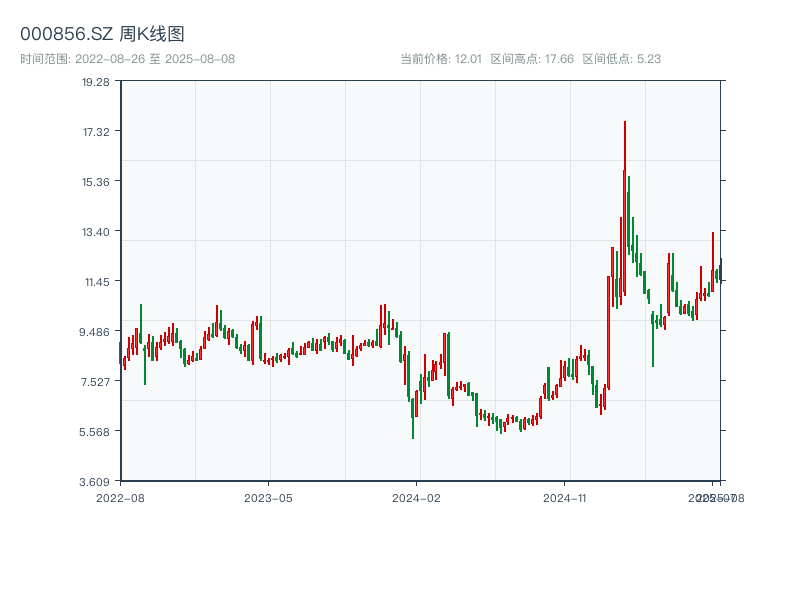The height and width of the screenshot is (600, 800).
Task: Click the 区间低点 5.23 label
Action: (621, 59)
